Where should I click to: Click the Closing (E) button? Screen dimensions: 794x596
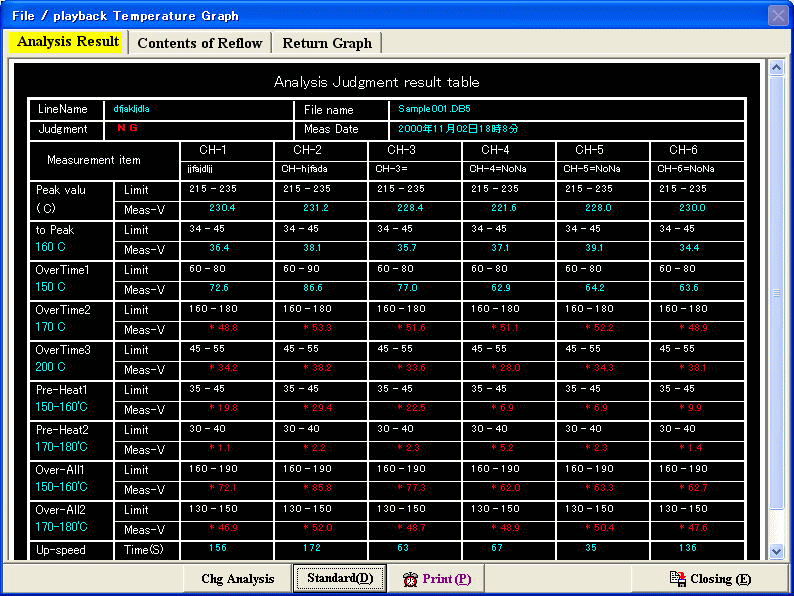pos(710,579)
